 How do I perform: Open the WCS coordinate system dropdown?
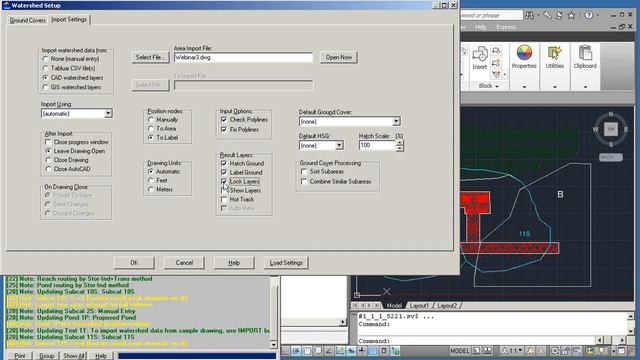coord(611,157)
